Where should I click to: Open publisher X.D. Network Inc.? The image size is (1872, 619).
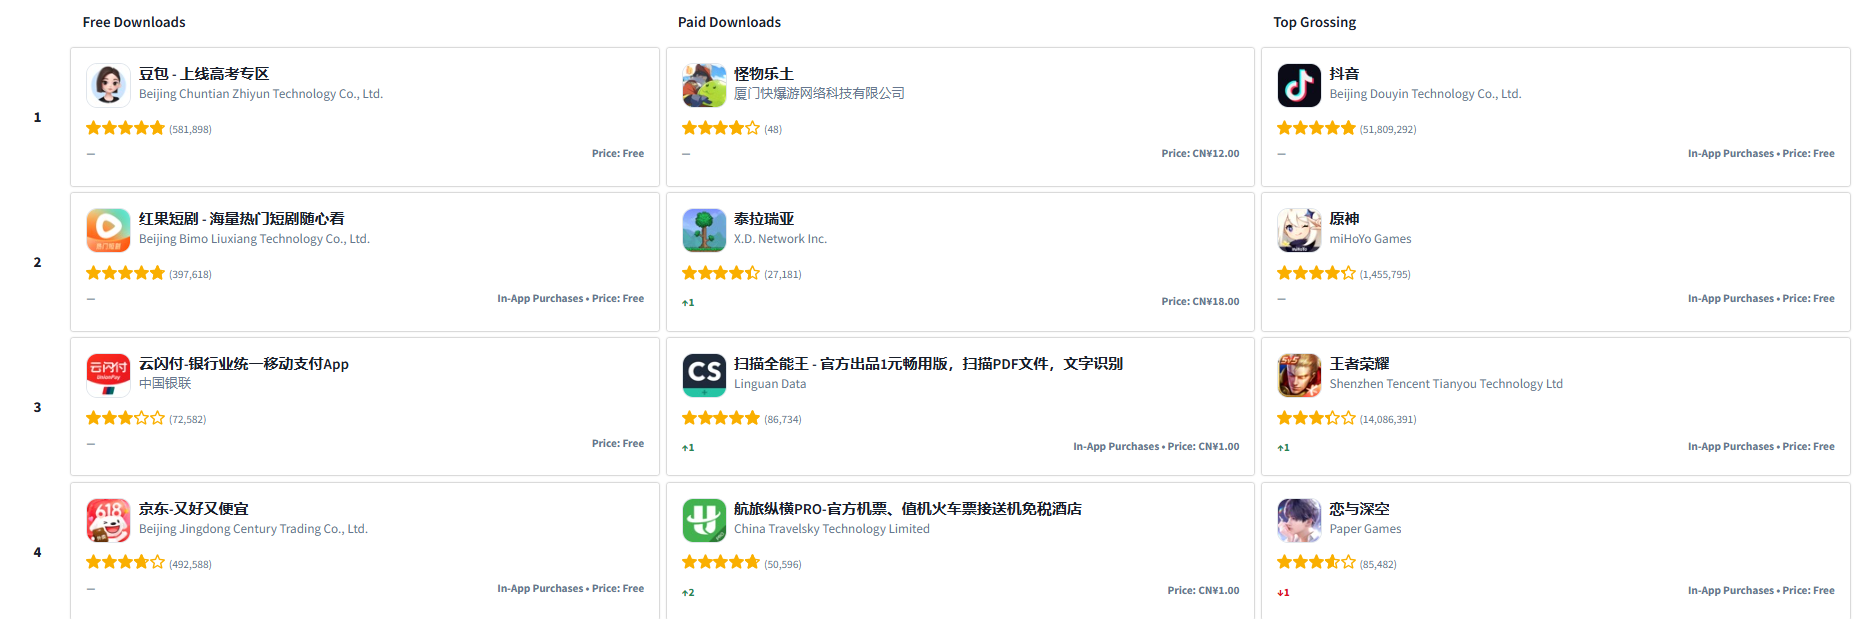(x=780, y=239)
